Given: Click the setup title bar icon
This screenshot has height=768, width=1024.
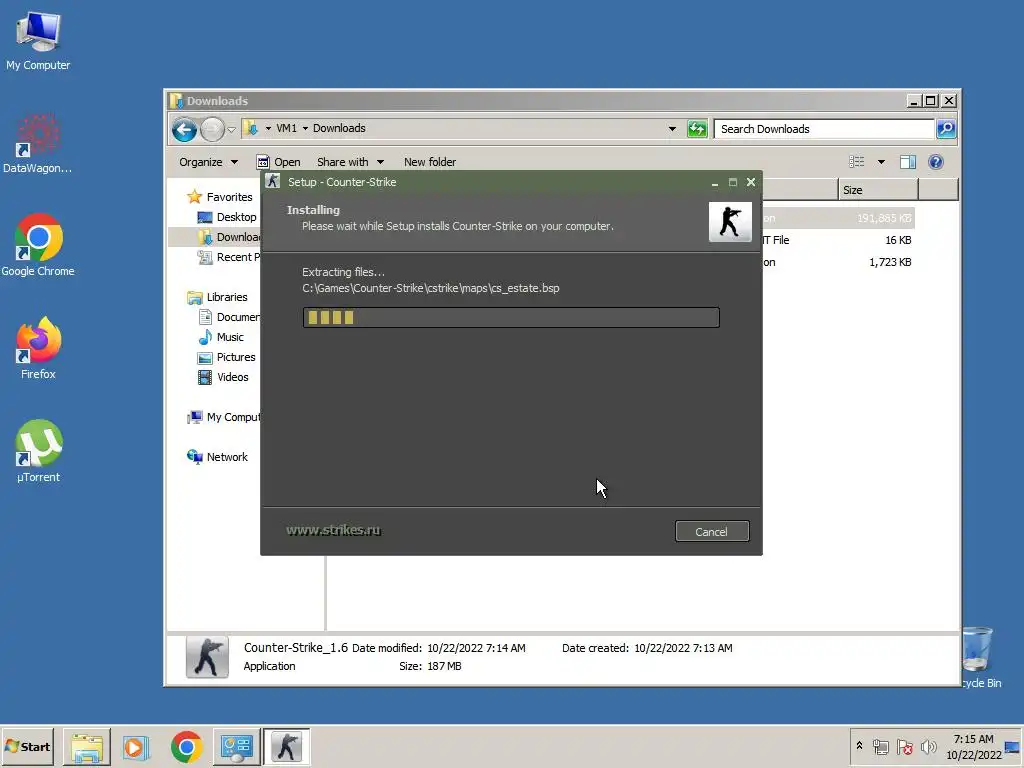Looking at the screenshot, I should coord(273,182).
